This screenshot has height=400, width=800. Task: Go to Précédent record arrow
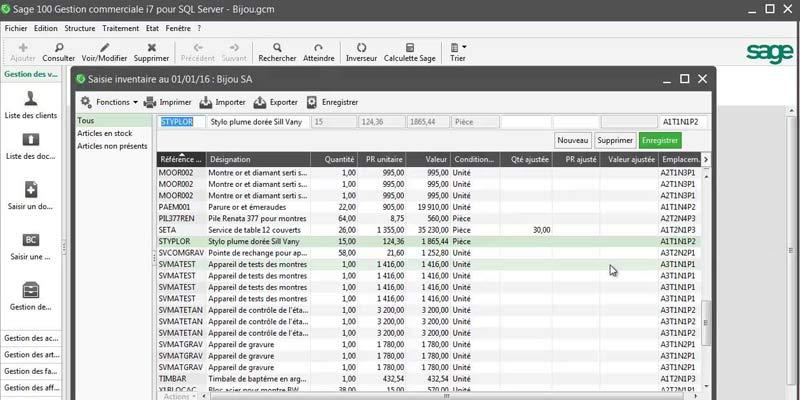coord(198,47)
